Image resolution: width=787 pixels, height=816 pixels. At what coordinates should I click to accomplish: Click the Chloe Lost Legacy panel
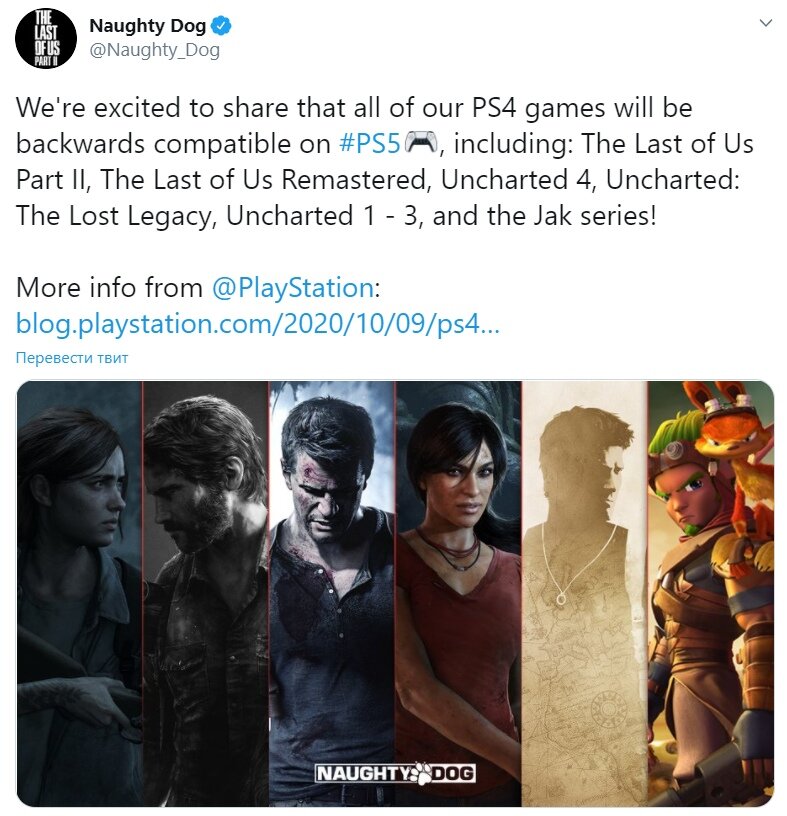click(459, 594)
